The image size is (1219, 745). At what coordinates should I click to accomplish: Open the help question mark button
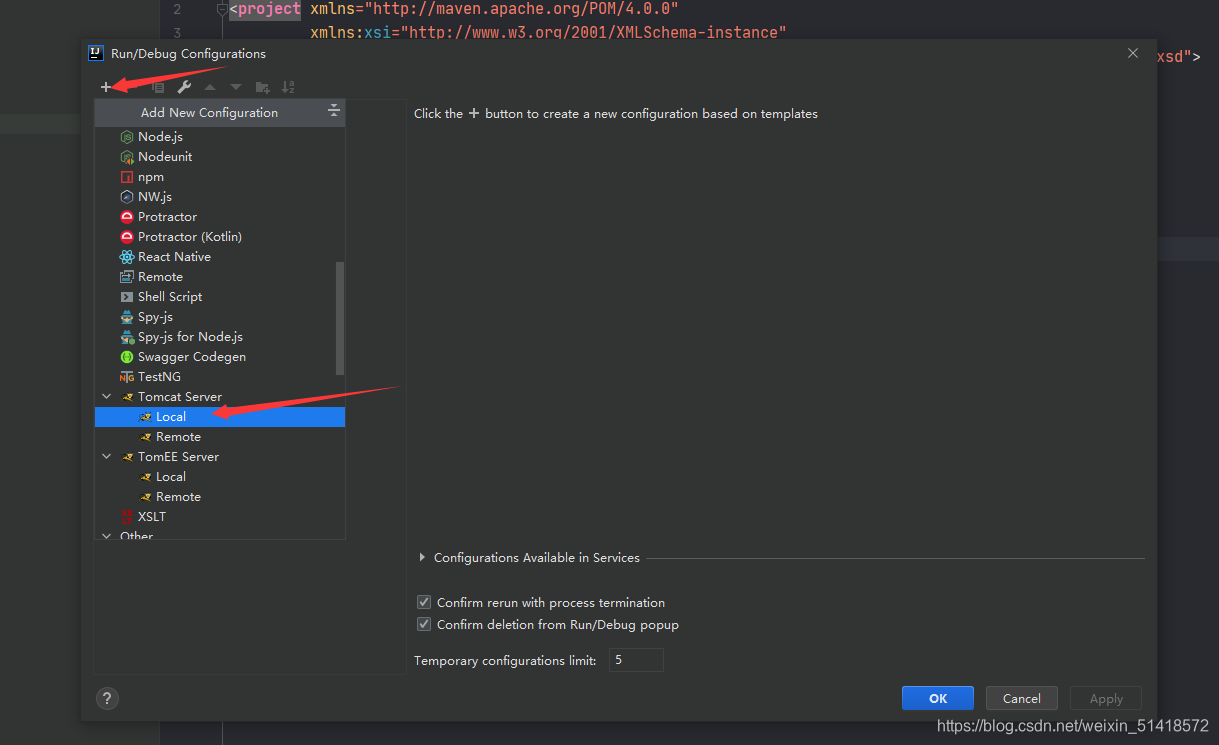(x=107, y=699)
